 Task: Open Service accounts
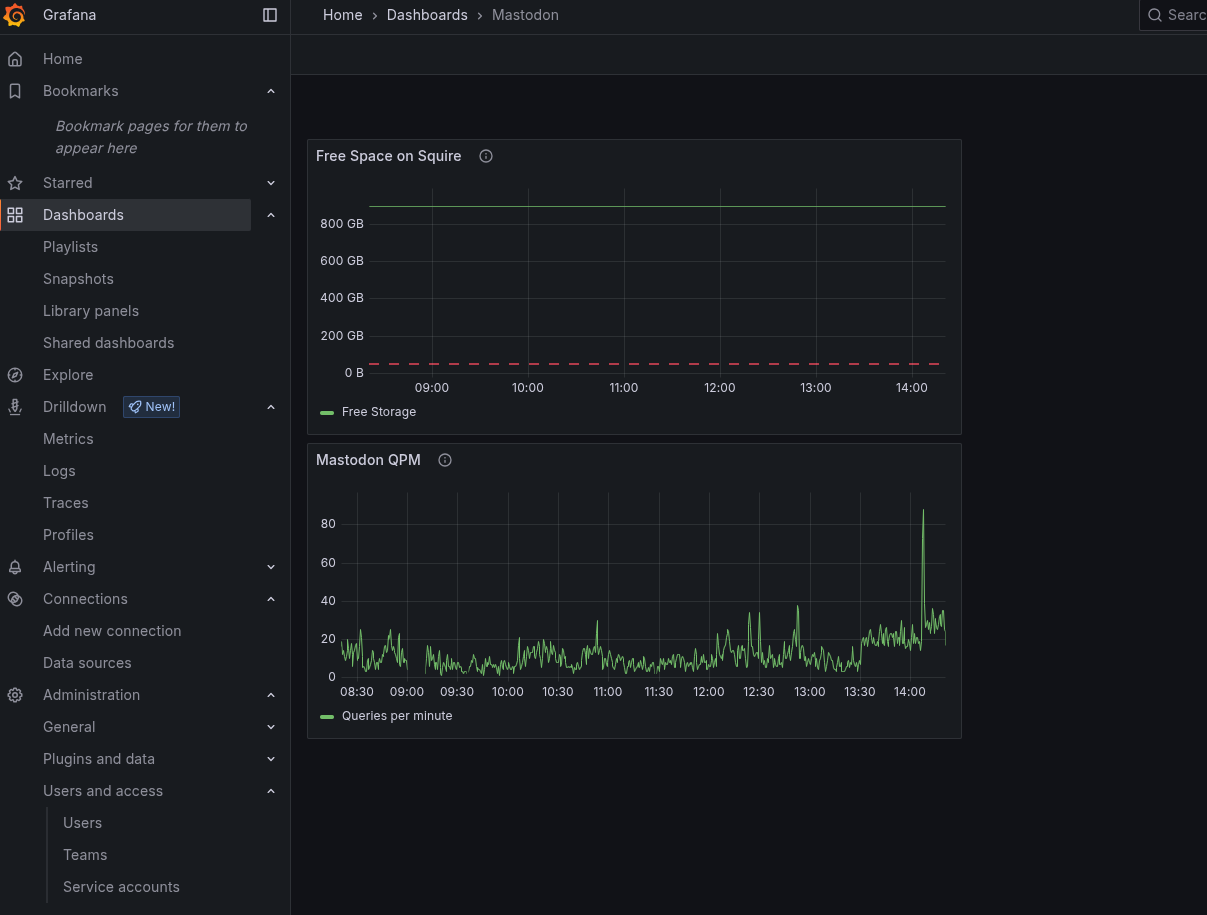click(x=121, y=887)
